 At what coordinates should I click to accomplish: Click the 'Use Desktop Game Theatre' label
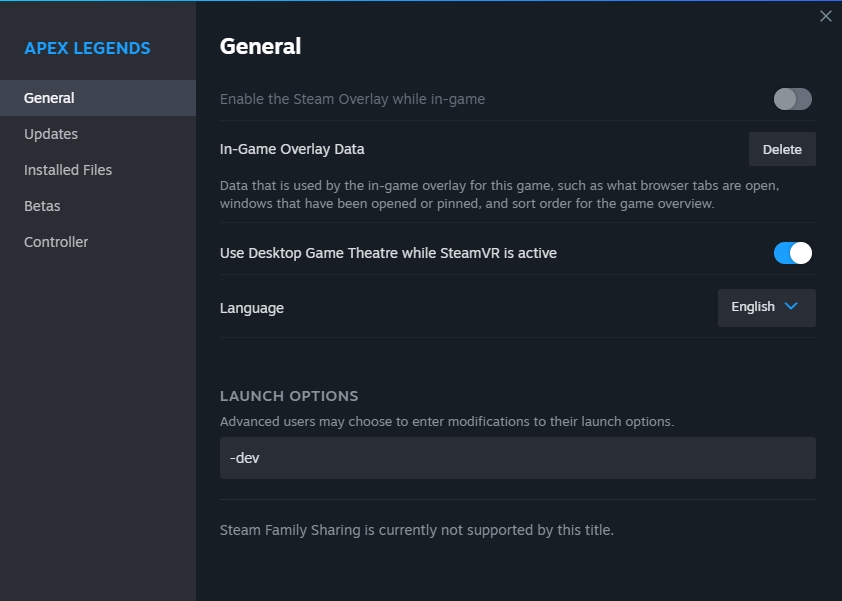(x=388, y=253)
